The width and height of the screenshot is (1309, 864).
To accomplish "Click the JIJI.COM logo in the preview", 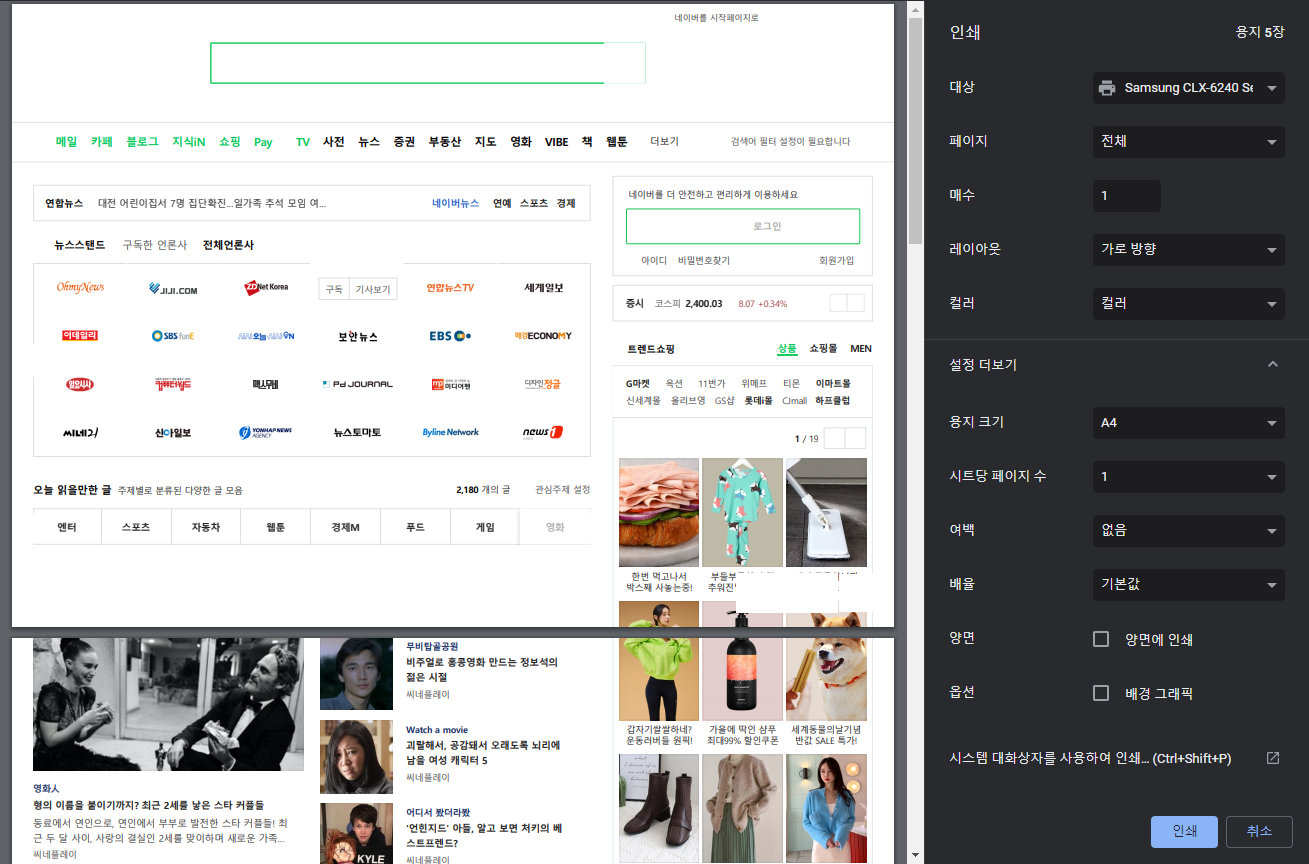I will (x=173, y=290).
